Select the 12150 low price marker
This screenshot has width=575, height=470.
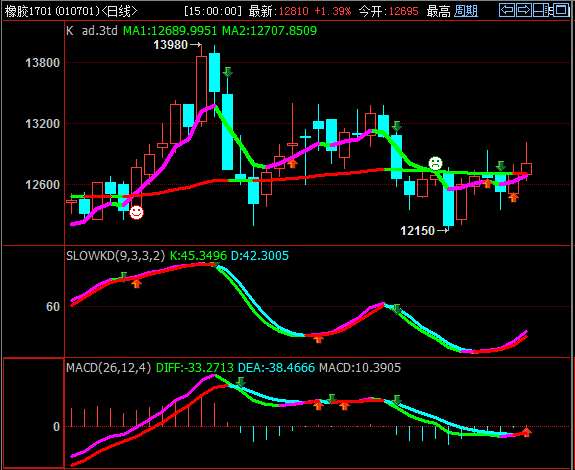pyautogui.click(x=424, y=231)
